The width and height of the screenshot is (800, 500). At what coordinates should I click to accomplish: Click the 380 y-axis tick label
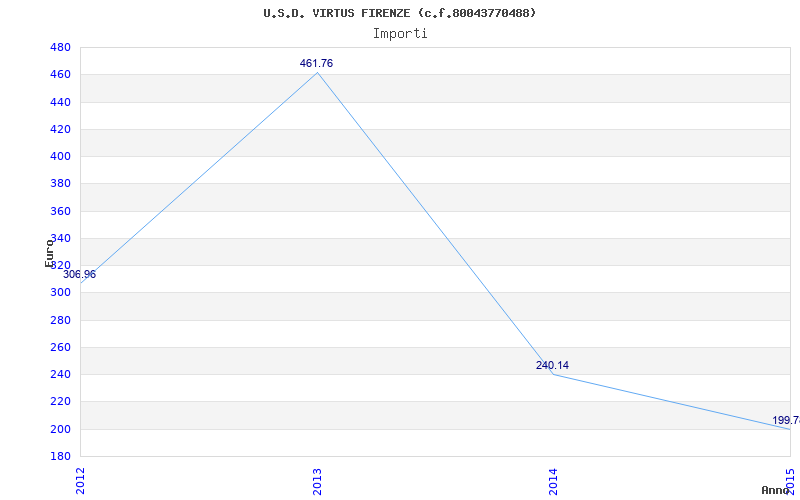[x=60, y=184]
